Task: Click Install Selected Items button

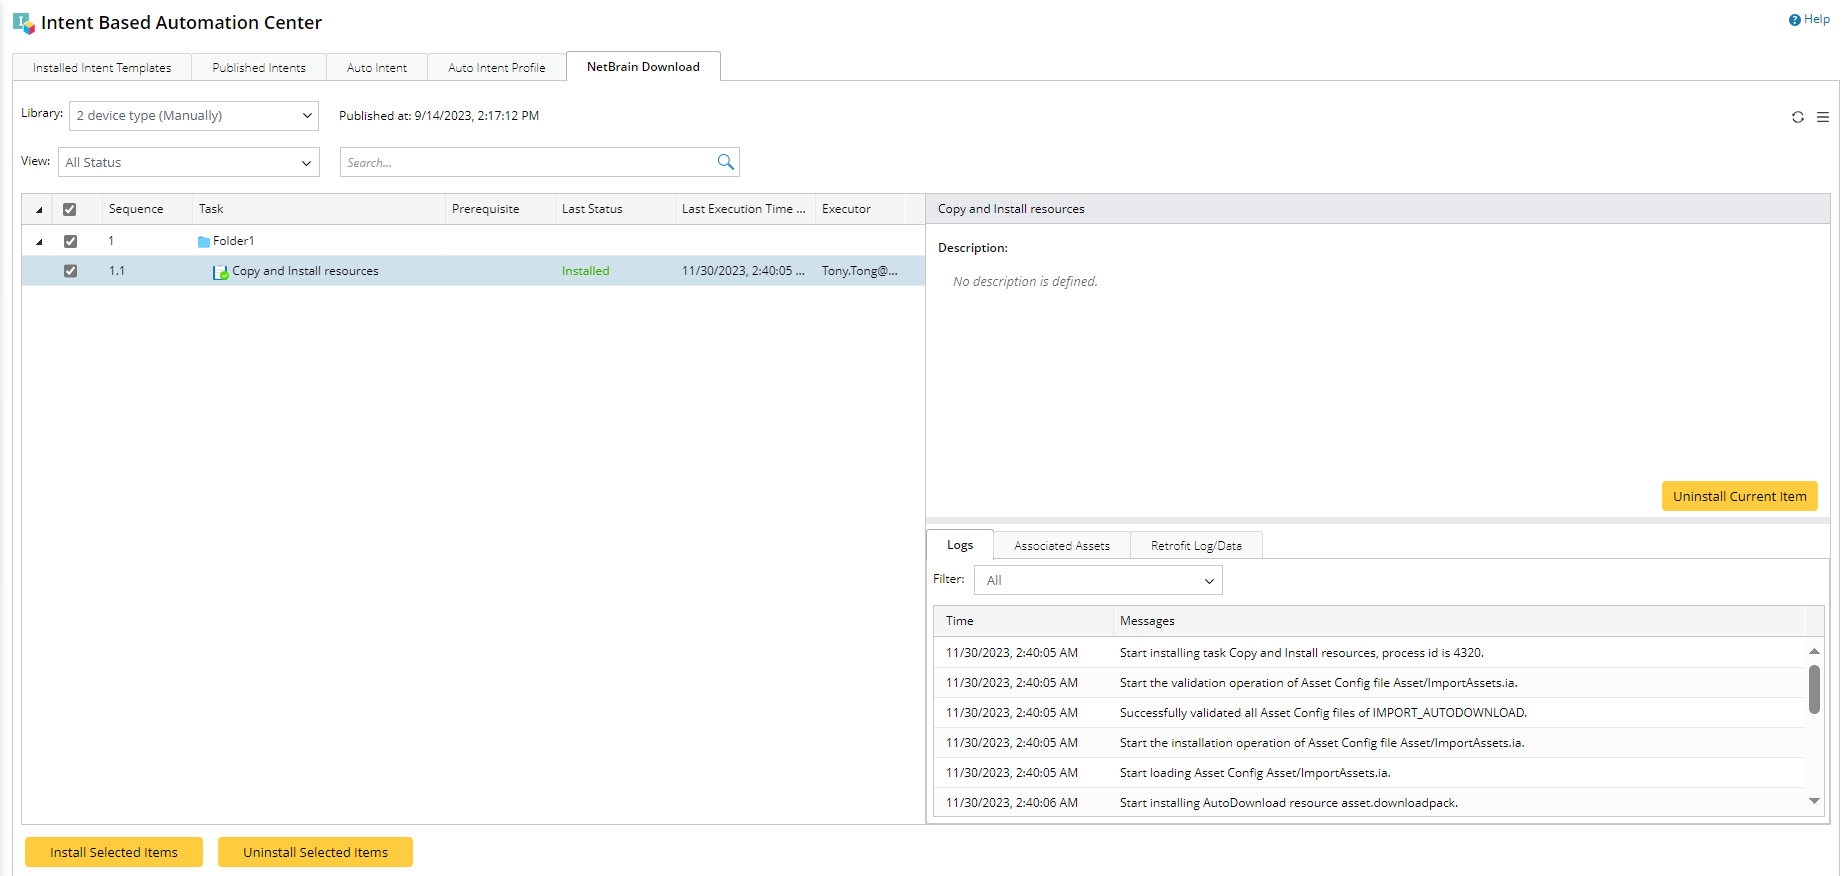Action: click(x=114, y=853)
